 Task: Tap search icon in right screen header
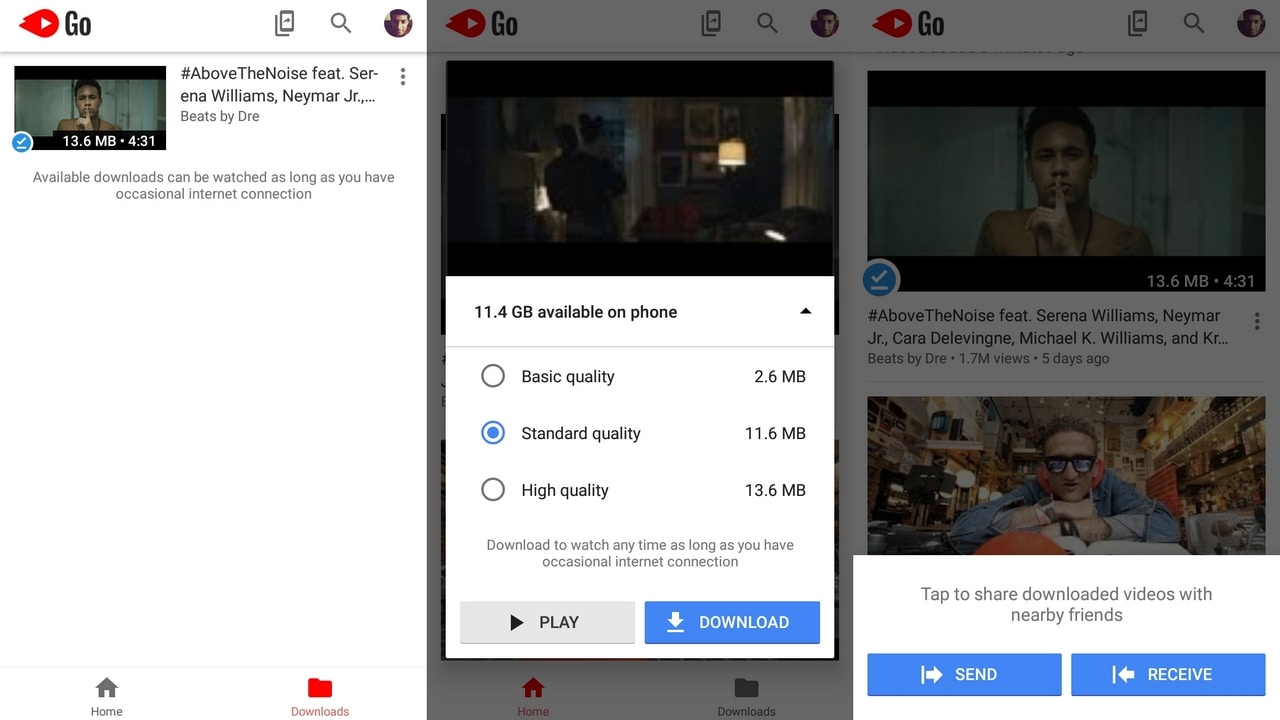1193,23
